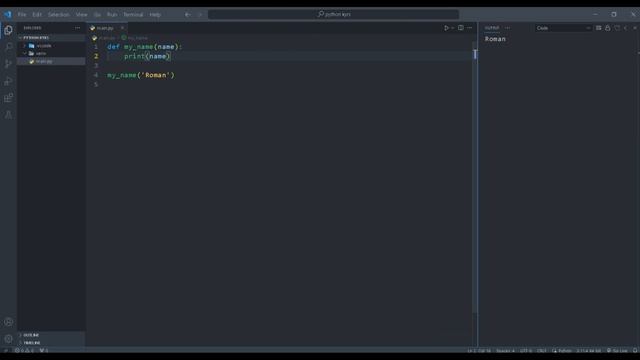640x360 pixels.
Task: Open the Manage gear settings icon
Action: pyautogui.click(x=8, y=339)
